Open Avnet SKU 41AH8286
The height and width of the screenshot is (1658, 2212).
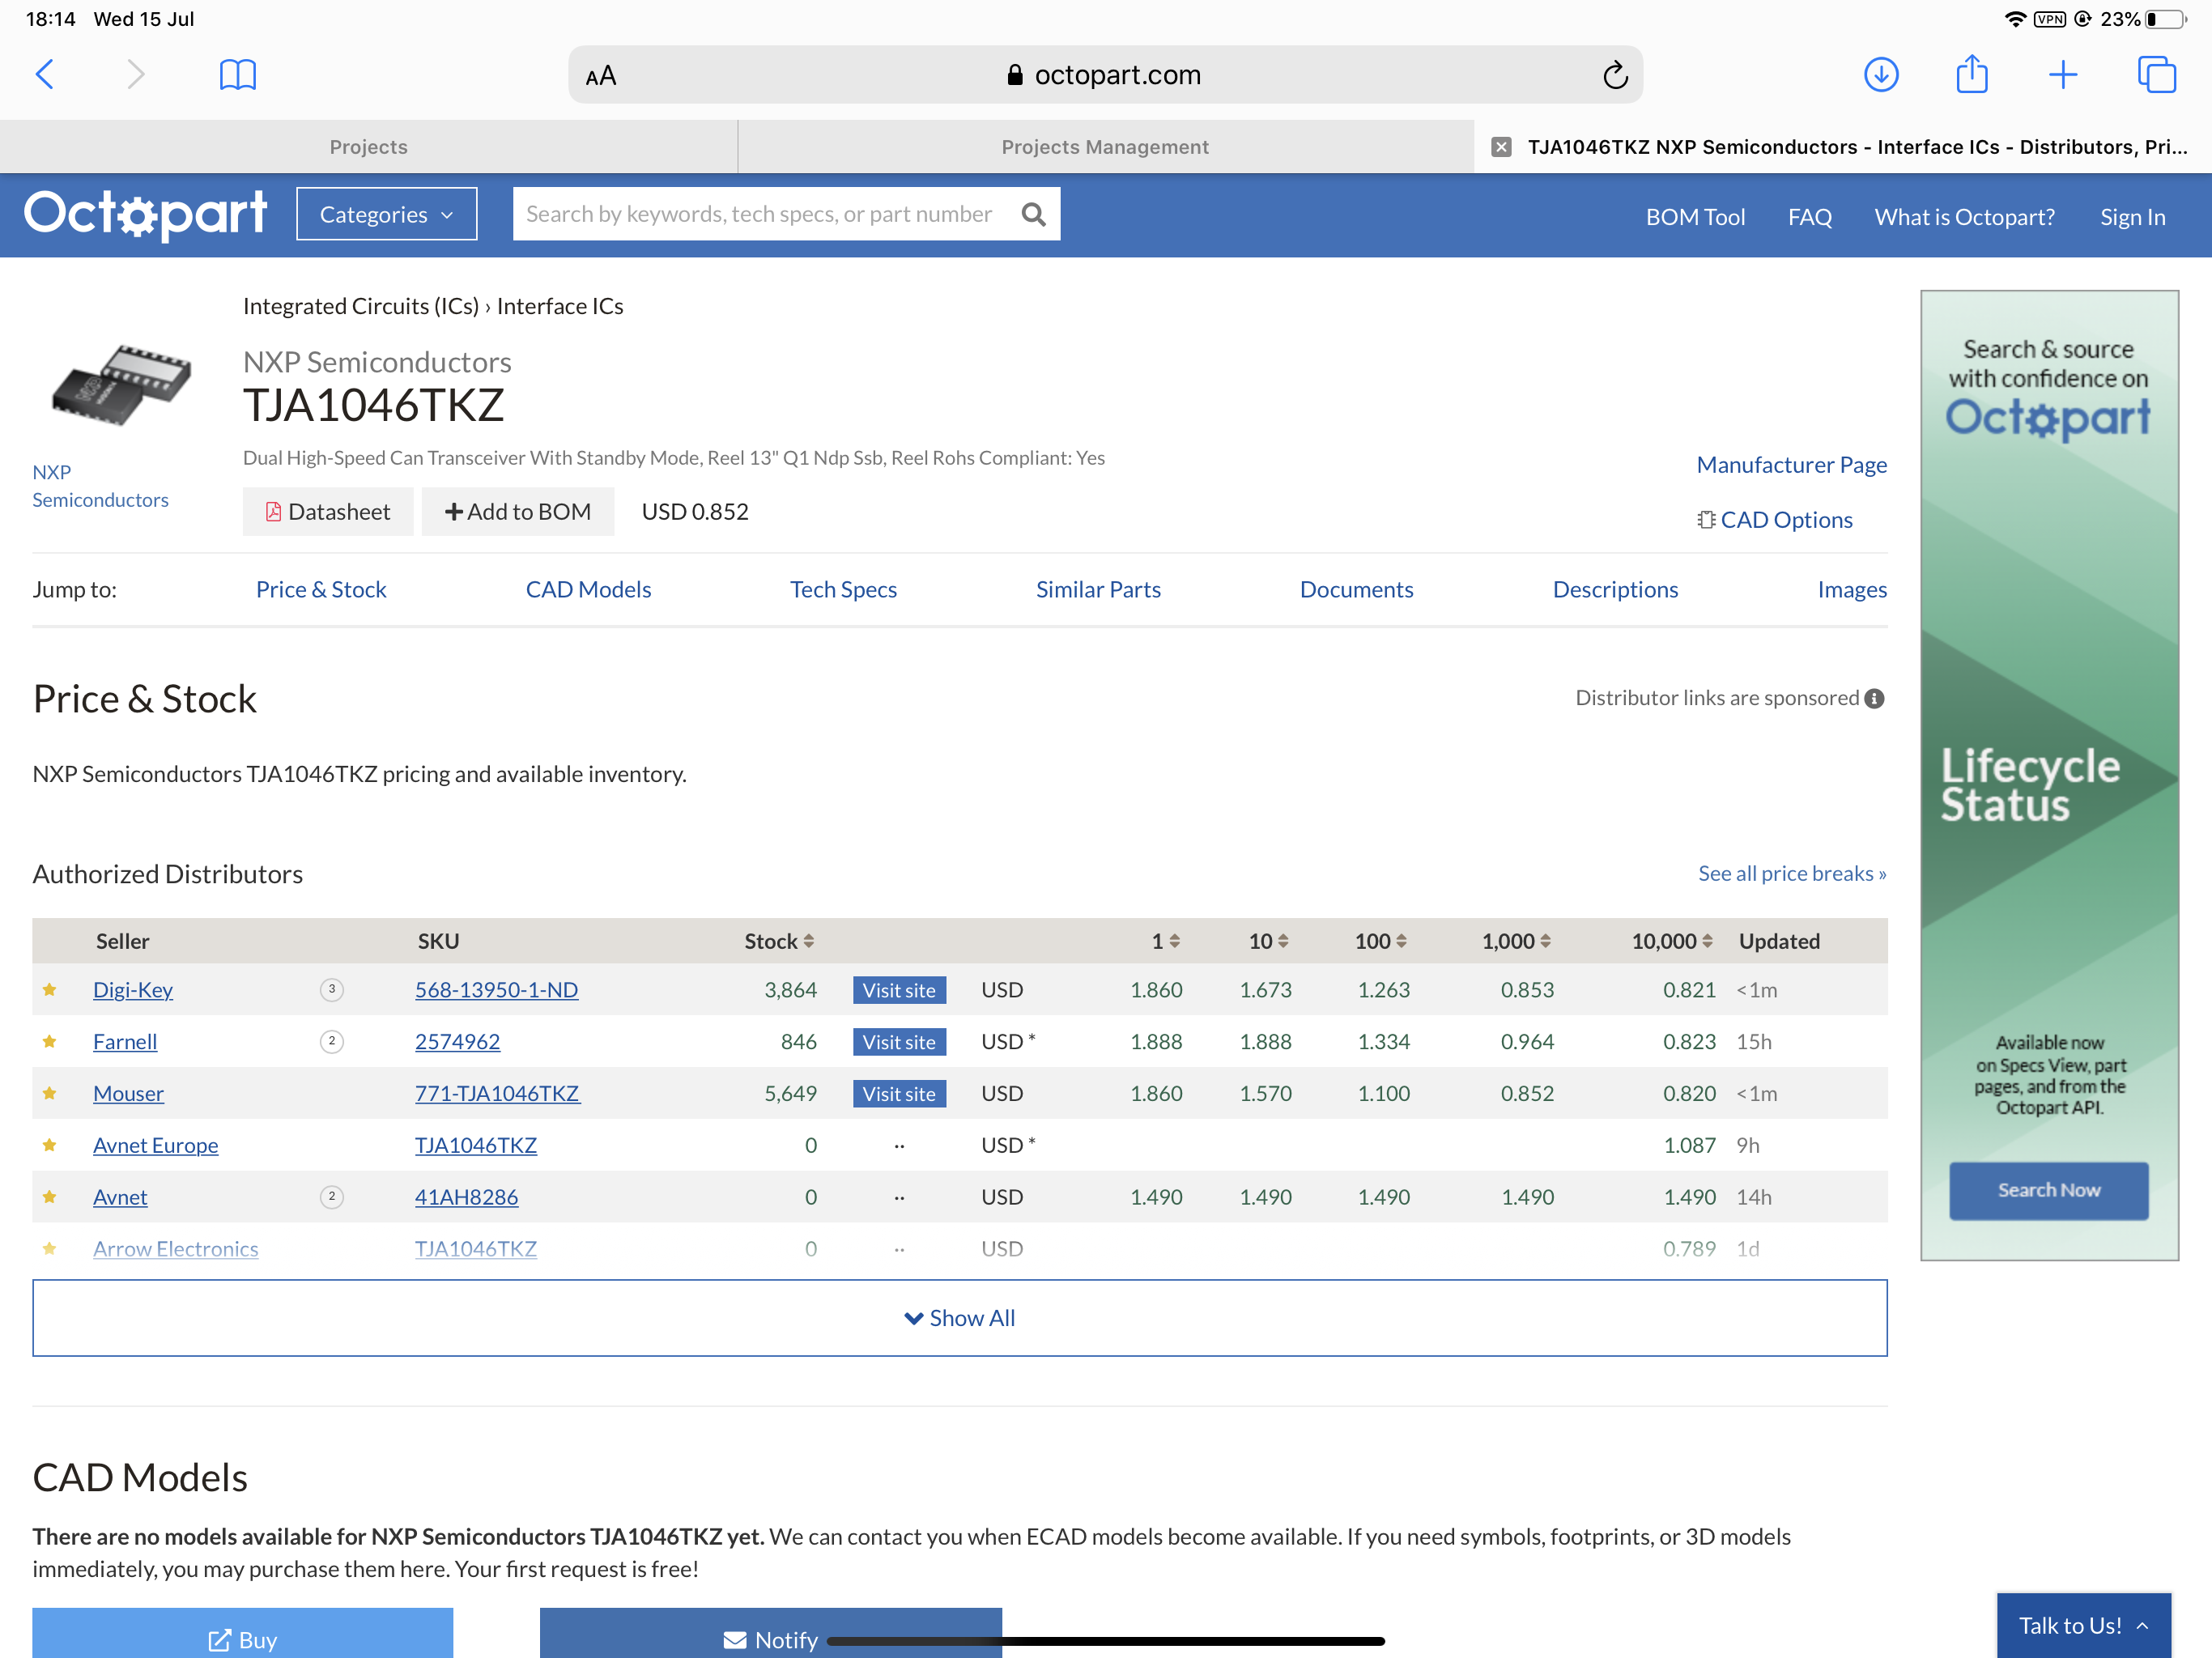(466, 1196)
